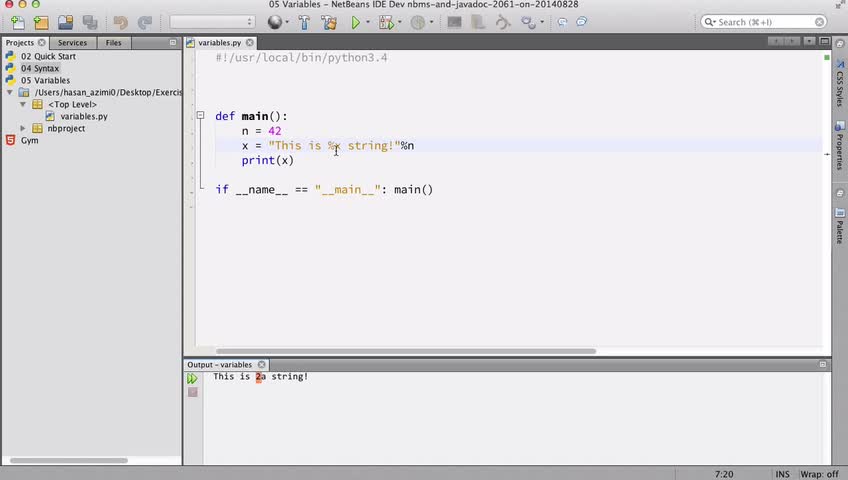Select the 02 Quick Start project
848x480 pixels.
click(48, 56)
